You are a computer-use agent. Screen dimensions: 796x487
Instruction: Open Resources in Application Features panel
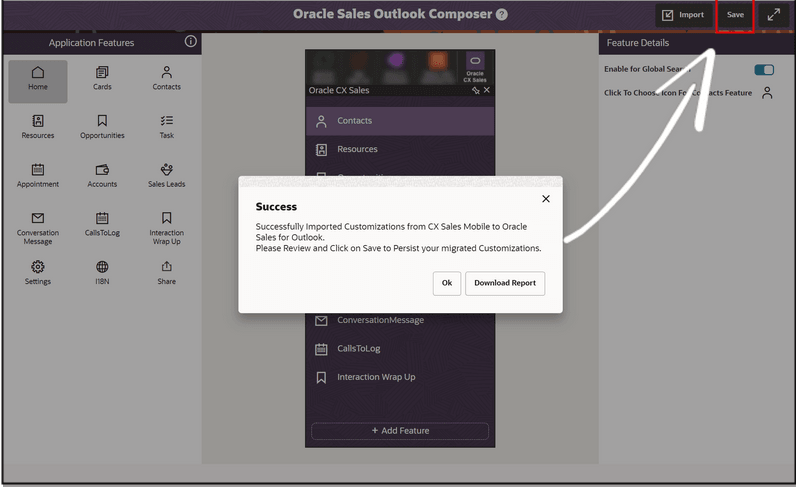click(38, 127)
